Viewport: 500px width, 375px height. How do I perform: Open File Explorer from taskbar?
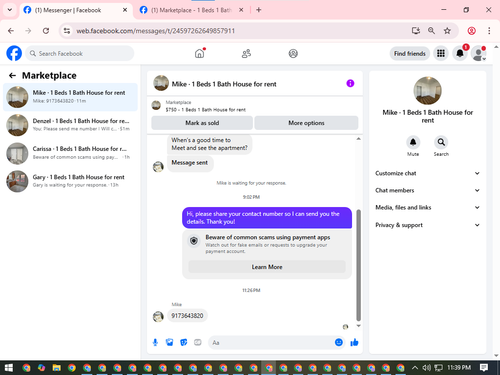(57, 368)
